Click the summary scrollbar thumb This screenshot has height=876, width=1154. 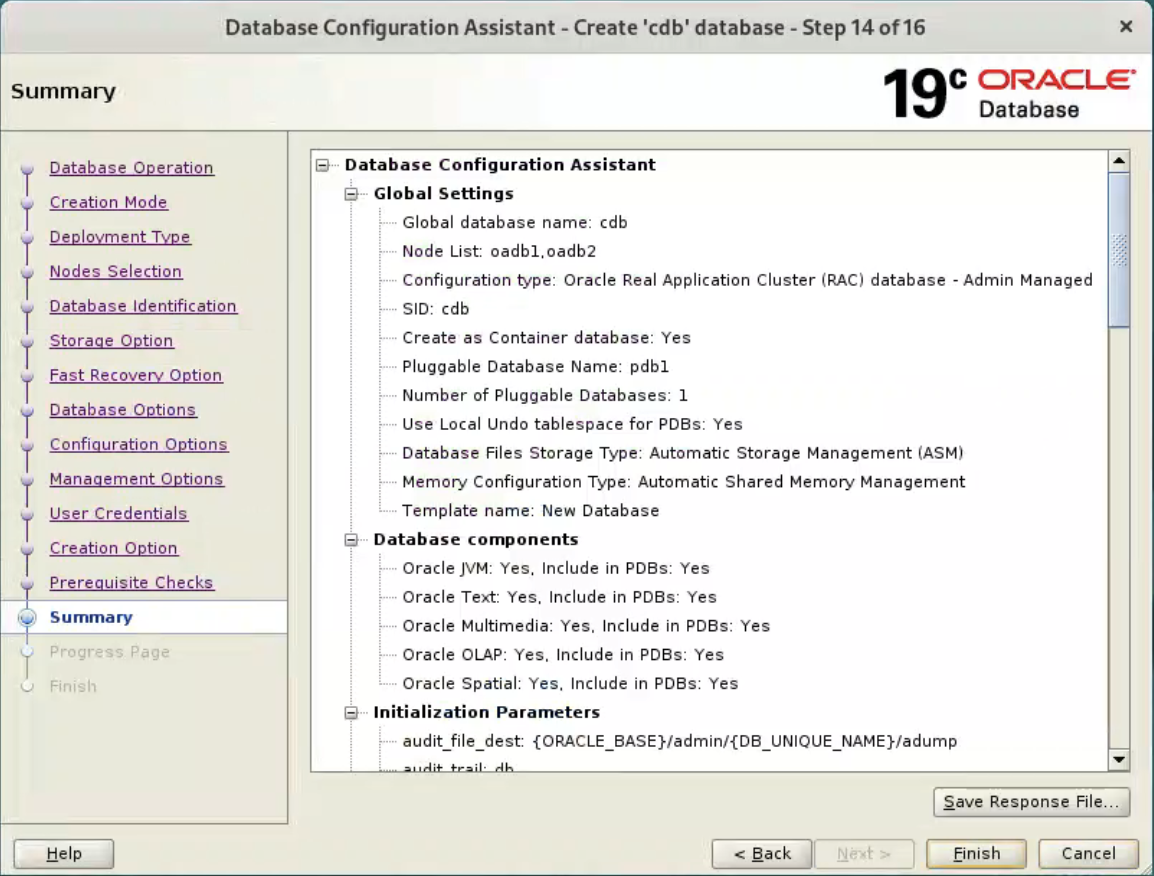tap(1119, 250)
